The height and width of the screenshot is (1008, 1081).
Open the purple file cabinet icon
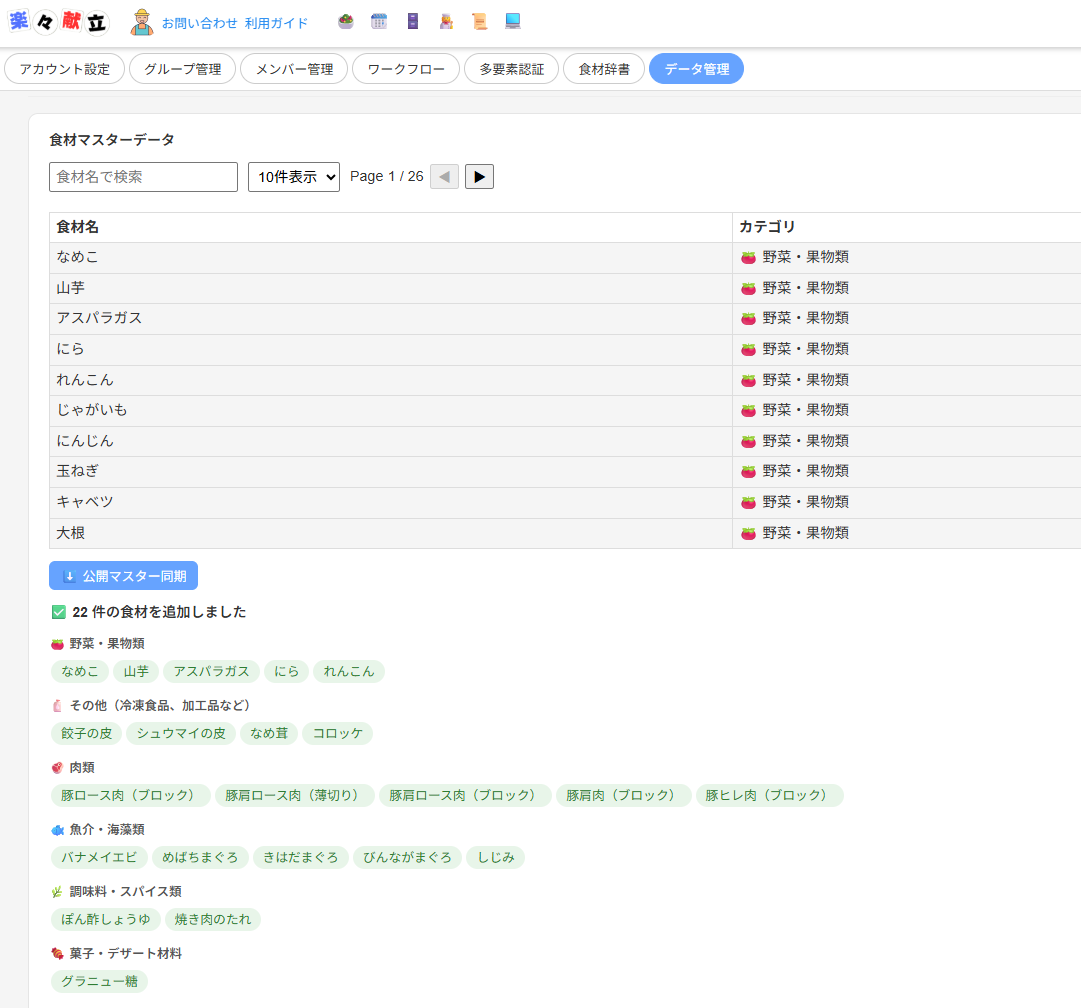tap(413, 21)
